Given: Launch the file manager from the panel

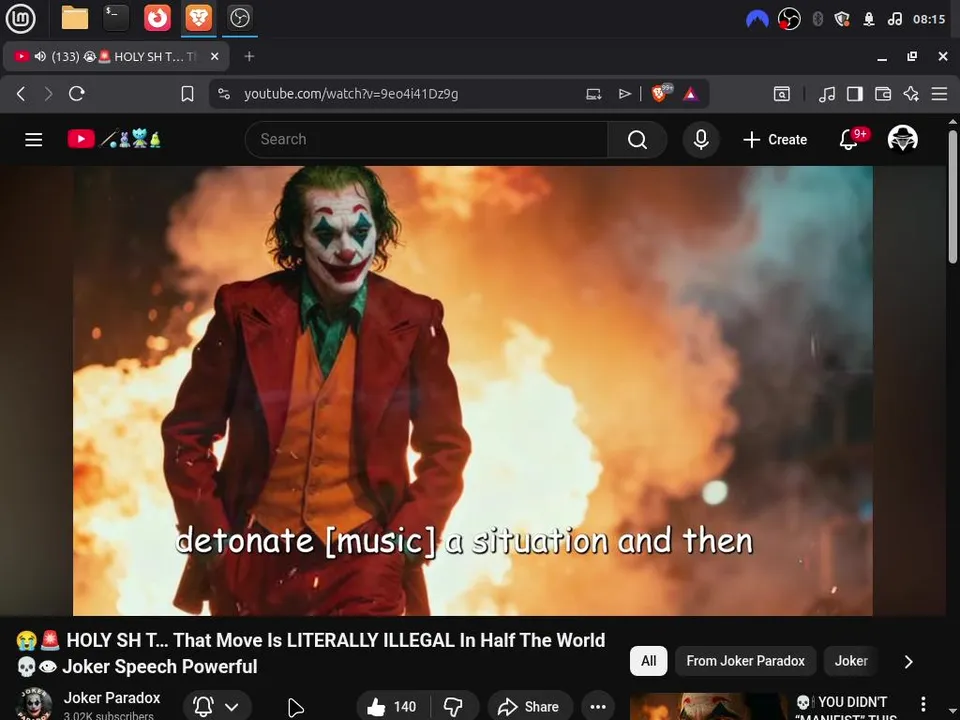Looking at the screenshot, I should [x=75, y=18].
